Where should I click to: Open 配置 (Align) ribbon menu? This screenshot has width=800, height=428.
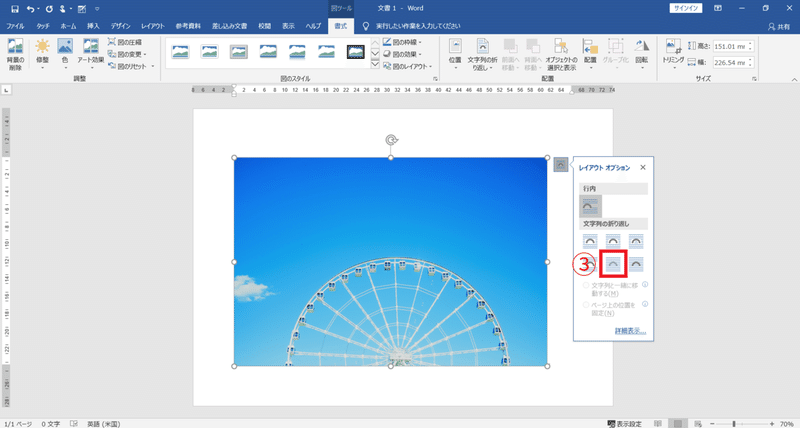590,54
